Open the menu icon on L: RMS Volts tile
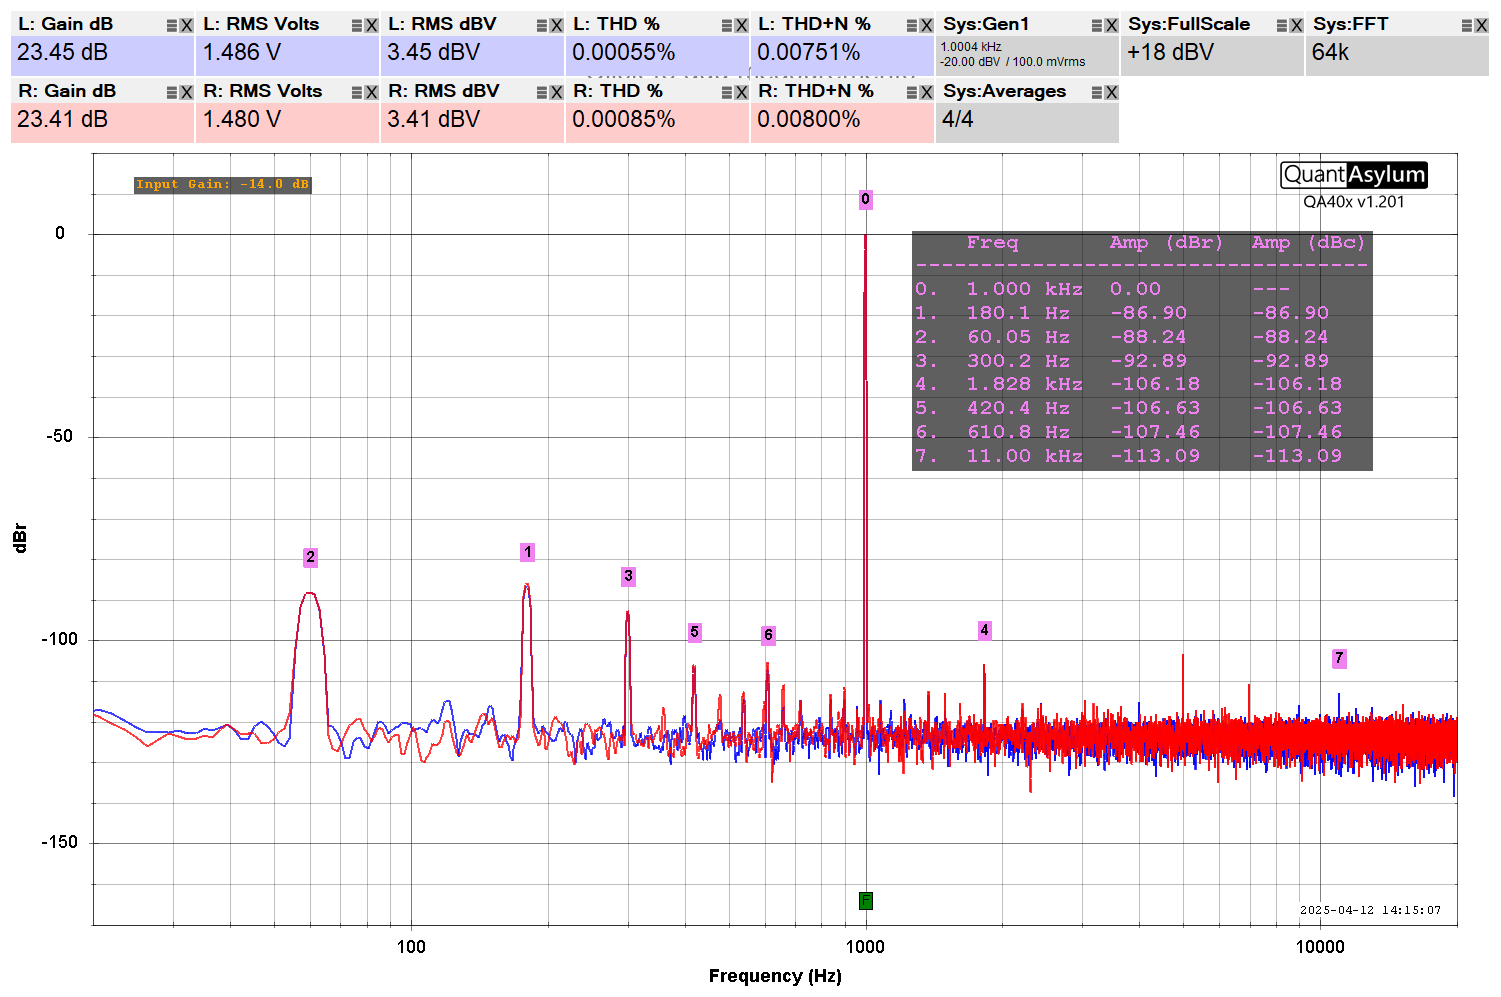The image size is (1501, 997). 357,26
